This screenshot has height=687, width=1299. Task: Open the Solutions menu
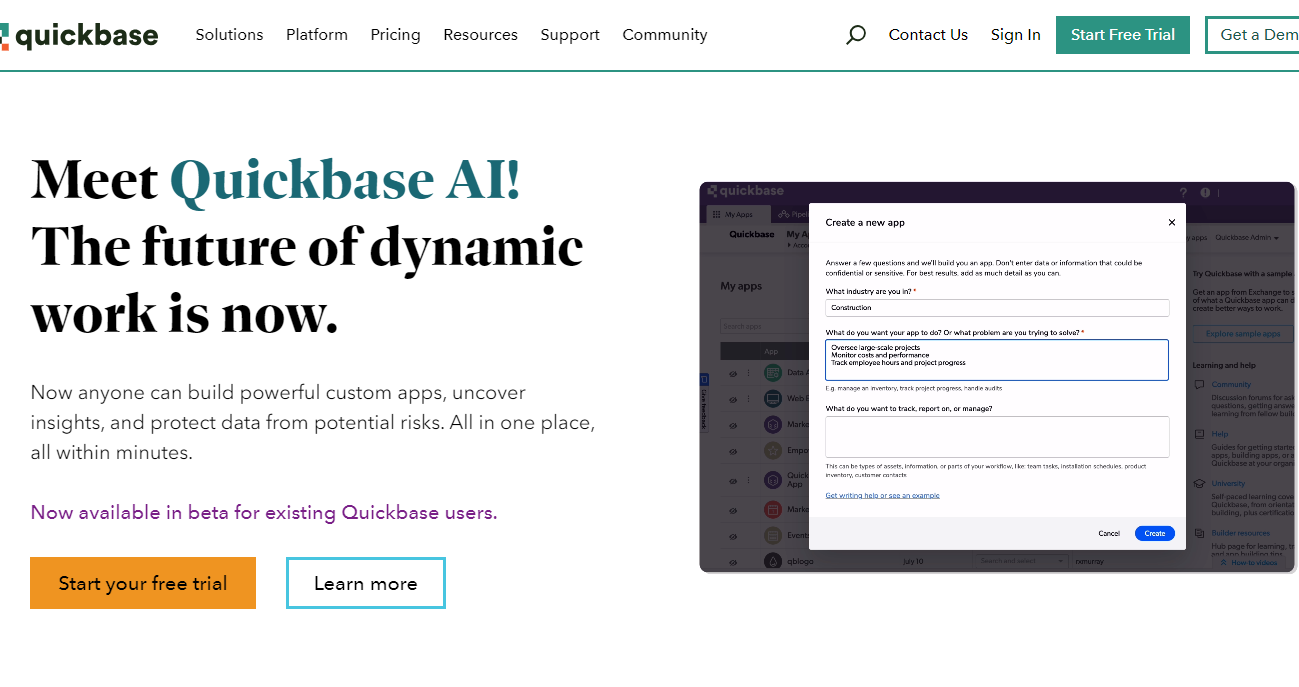[229, 35]
